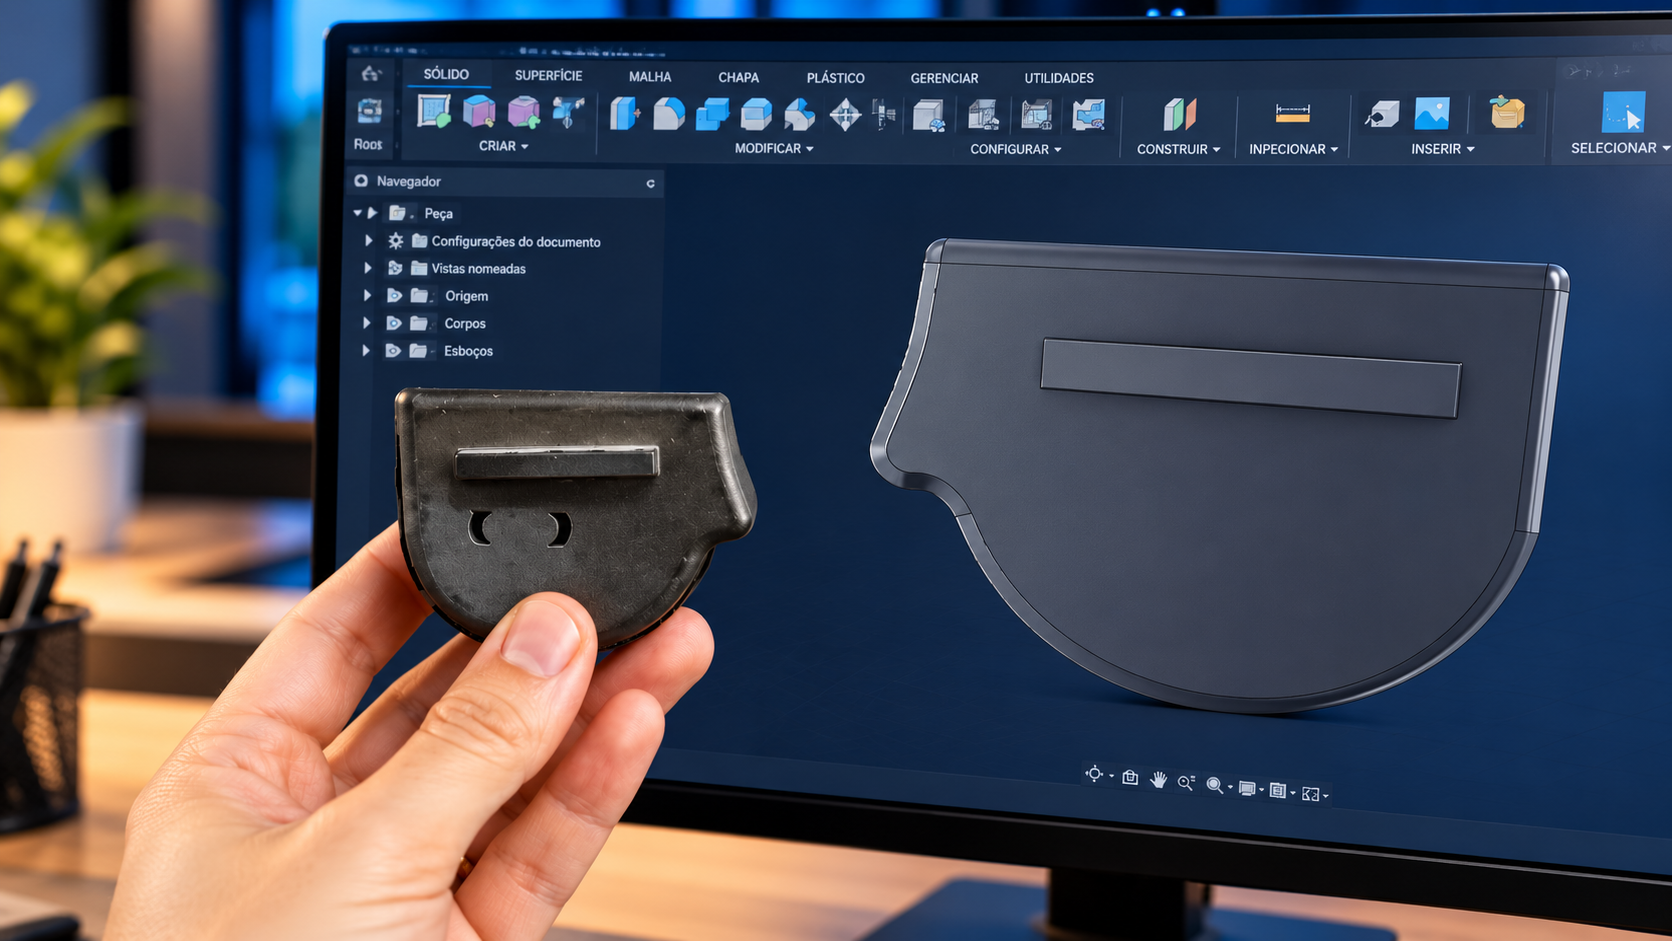
Task: Expand the Configurações do documento tree node
Action: 369,241
